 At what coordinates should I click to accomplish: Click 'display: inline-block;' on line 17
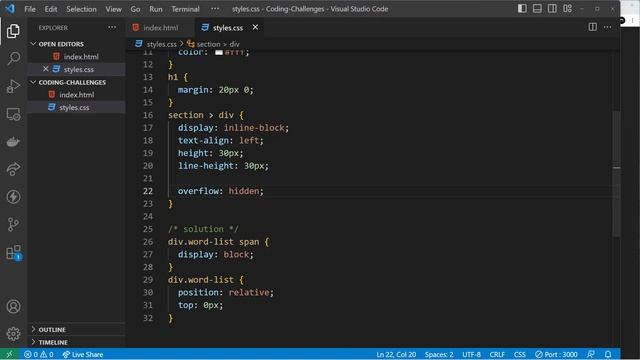(233, 127)
